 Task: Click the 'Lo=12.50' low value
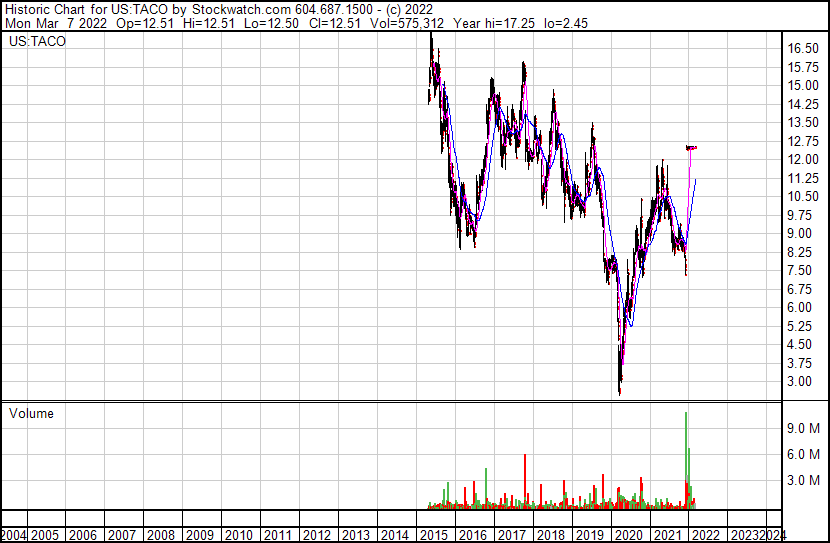tap(270, 23)
